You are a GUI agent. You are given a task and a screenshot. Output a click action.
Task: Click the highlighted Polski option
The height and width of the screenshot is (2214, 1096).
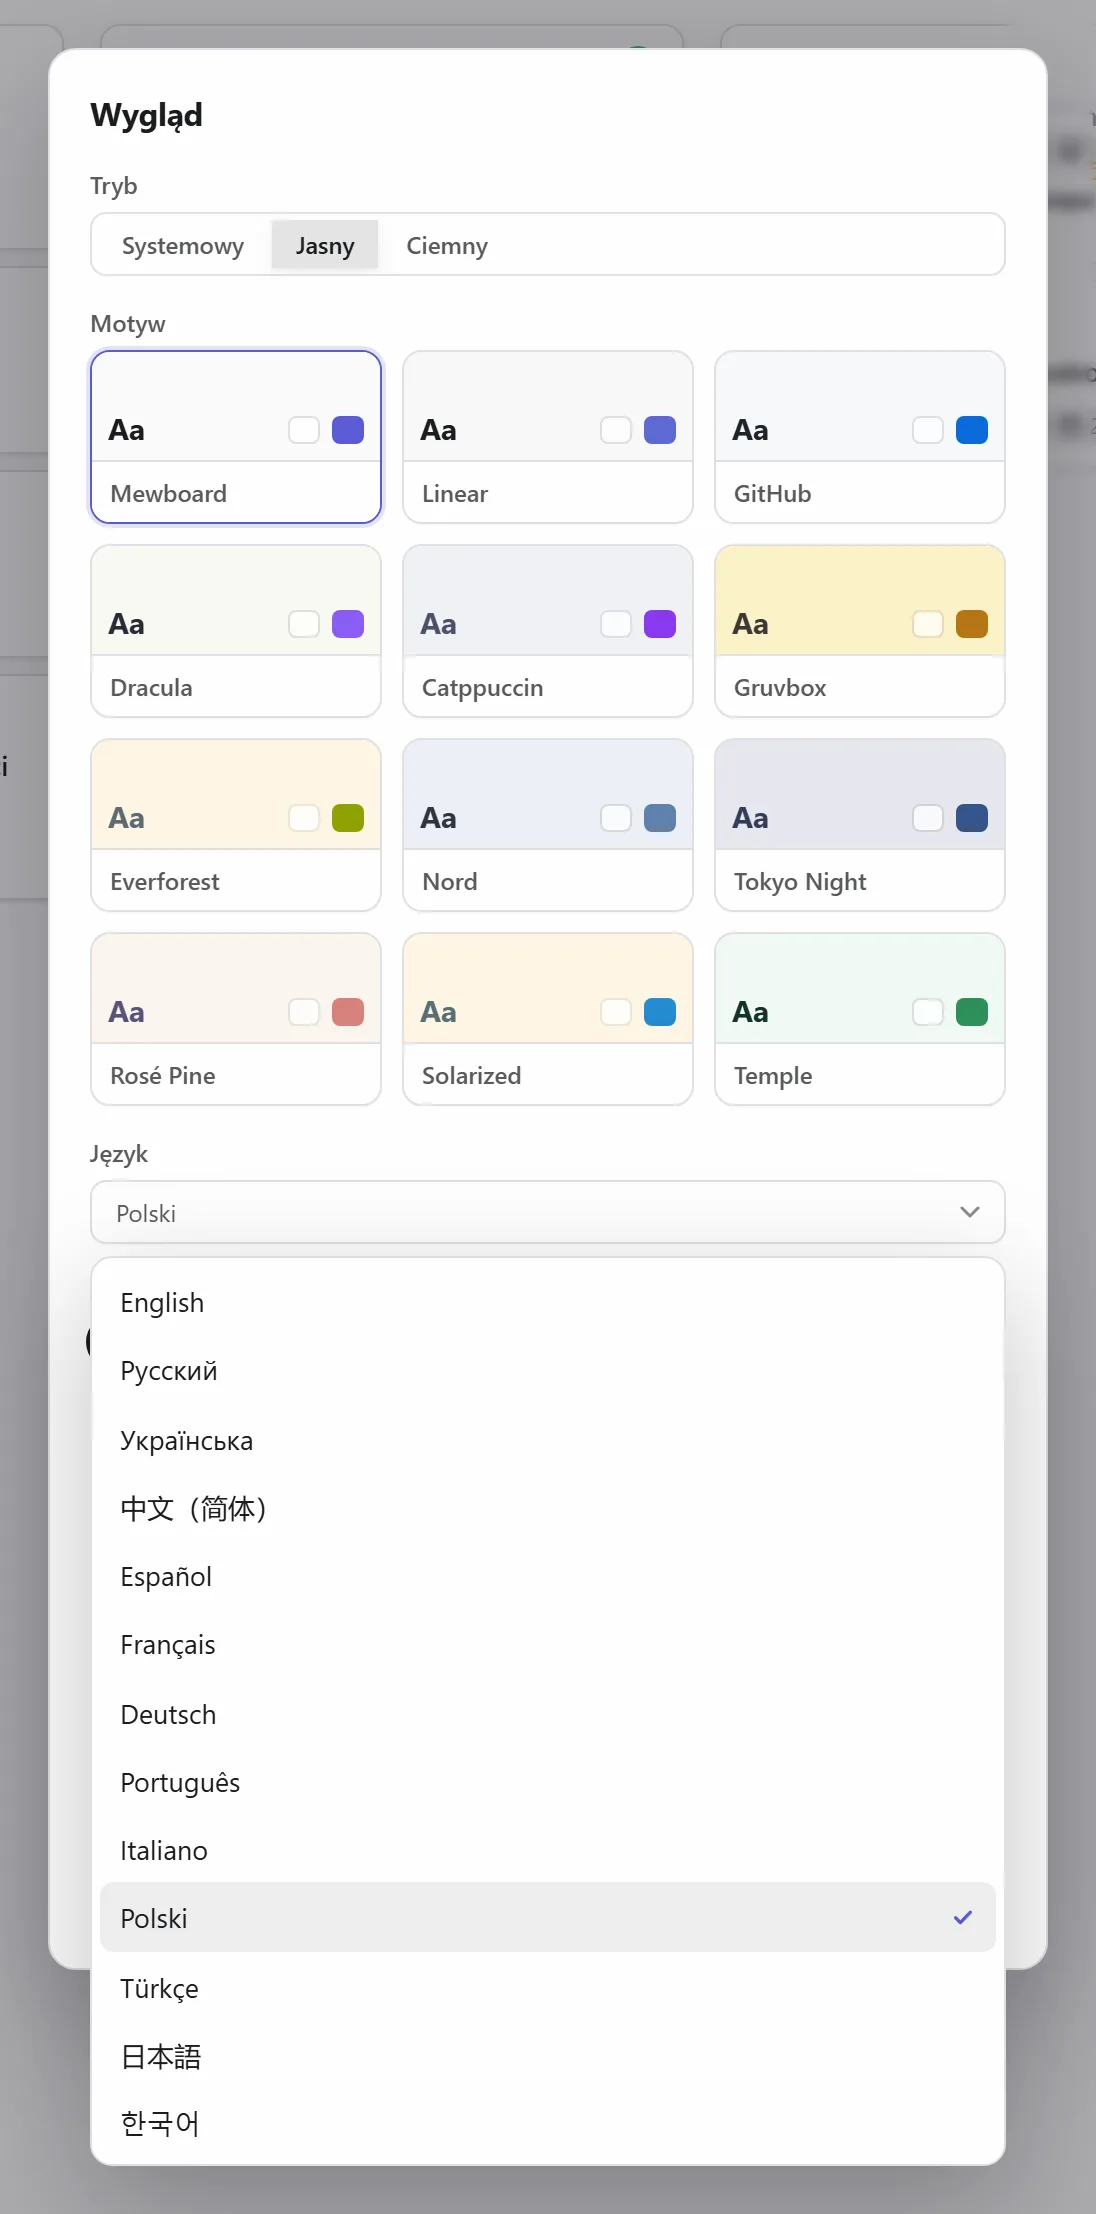(x=548, y=1918)
